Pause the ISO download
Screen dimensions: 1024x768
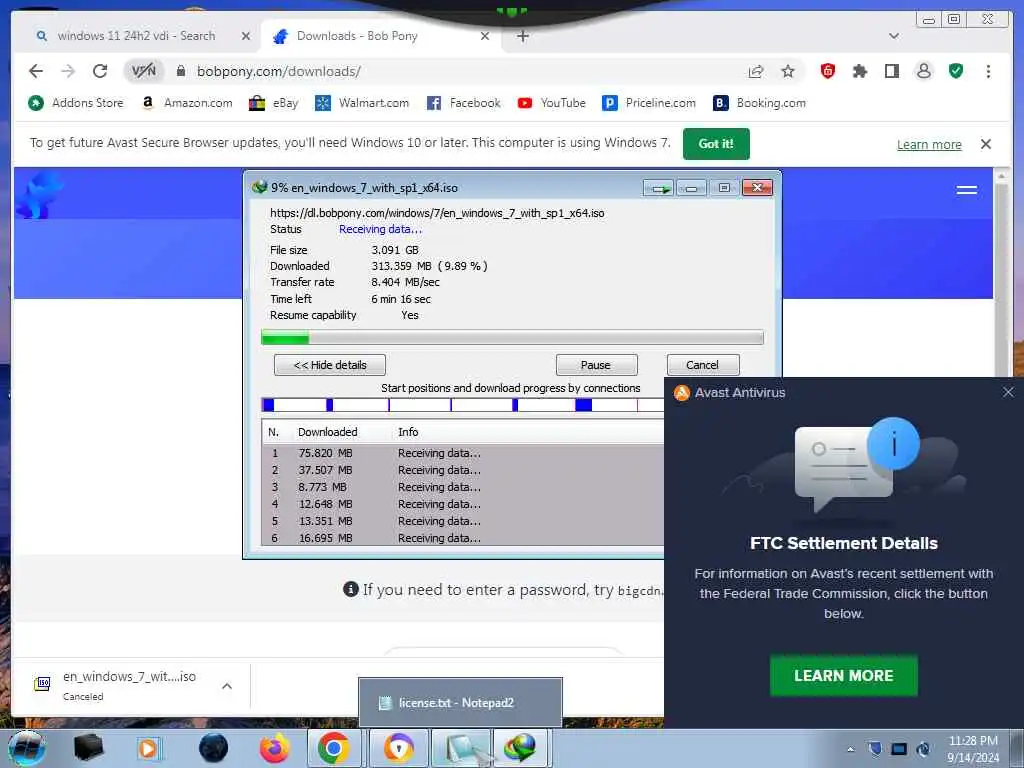click(596, 365)
